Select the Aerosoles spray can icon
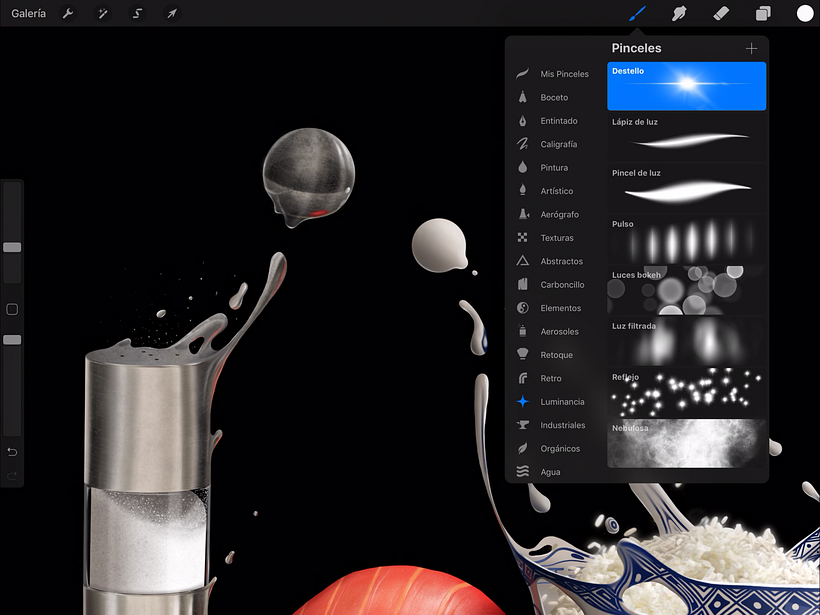 pyautogui.click(x=522, y=331)
